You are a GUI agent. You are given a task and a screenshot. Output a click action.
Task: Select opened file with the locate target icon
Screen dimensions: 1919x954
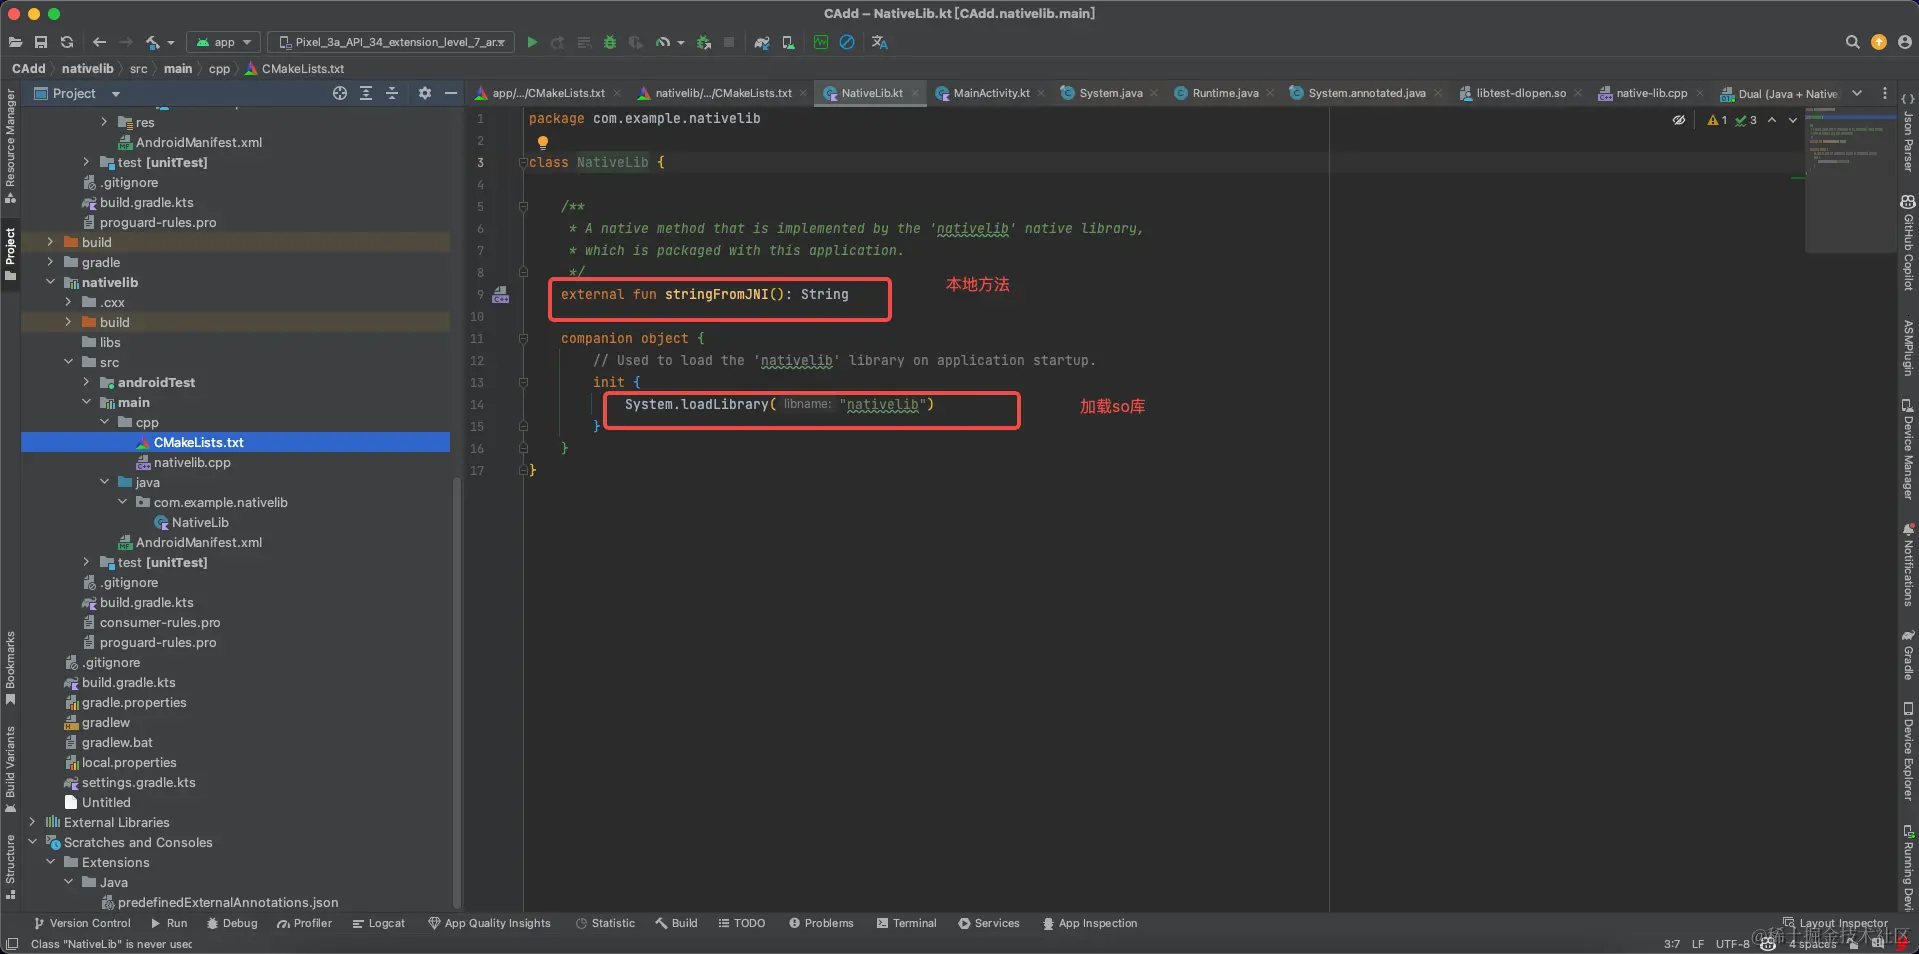pyautogui.click(x=340, y=93)
